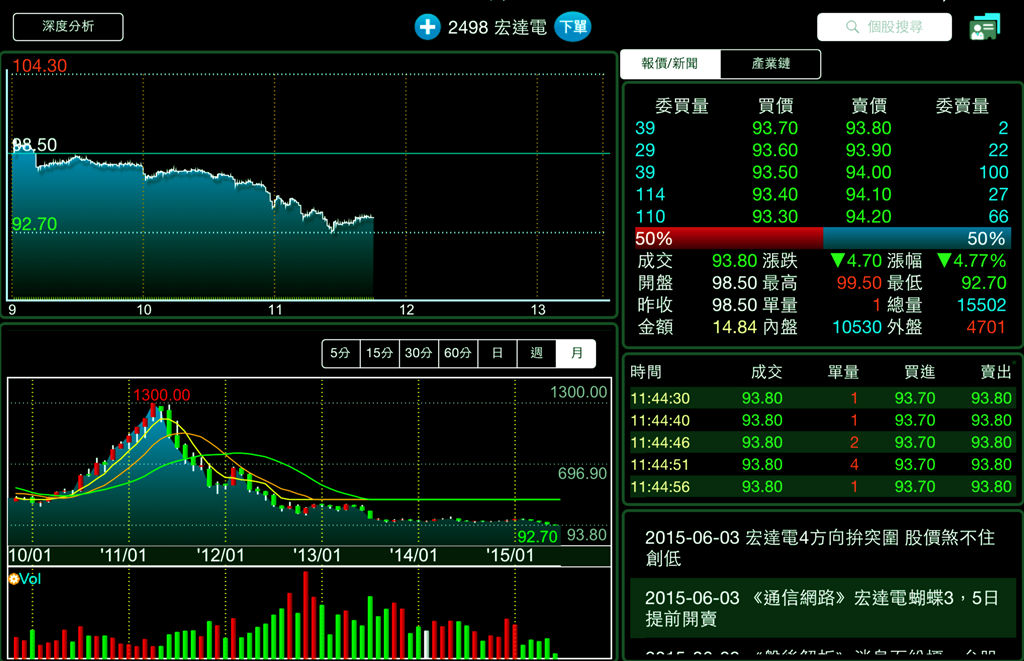Switch chart to 週 weekly period
This screenshot has width=1024, height=661.
pyautogui.click(x=537, y=354)
